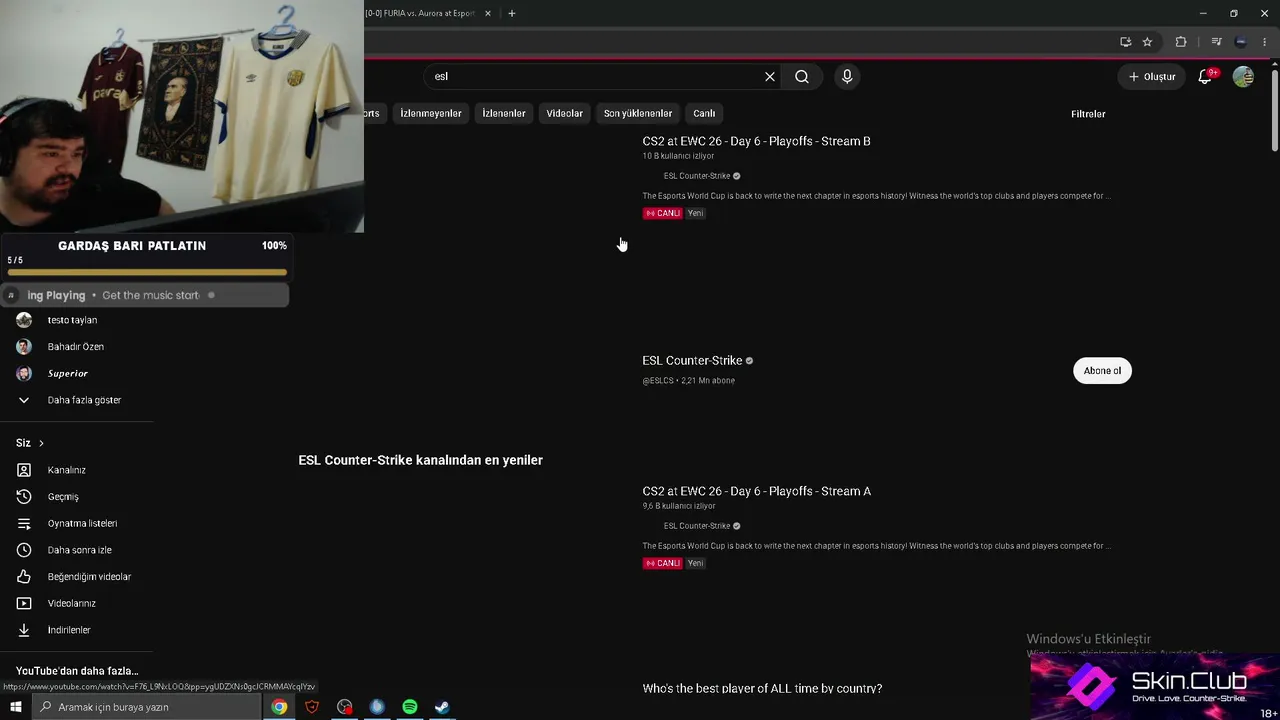Clear the YouTube search box text

[770, 76]
